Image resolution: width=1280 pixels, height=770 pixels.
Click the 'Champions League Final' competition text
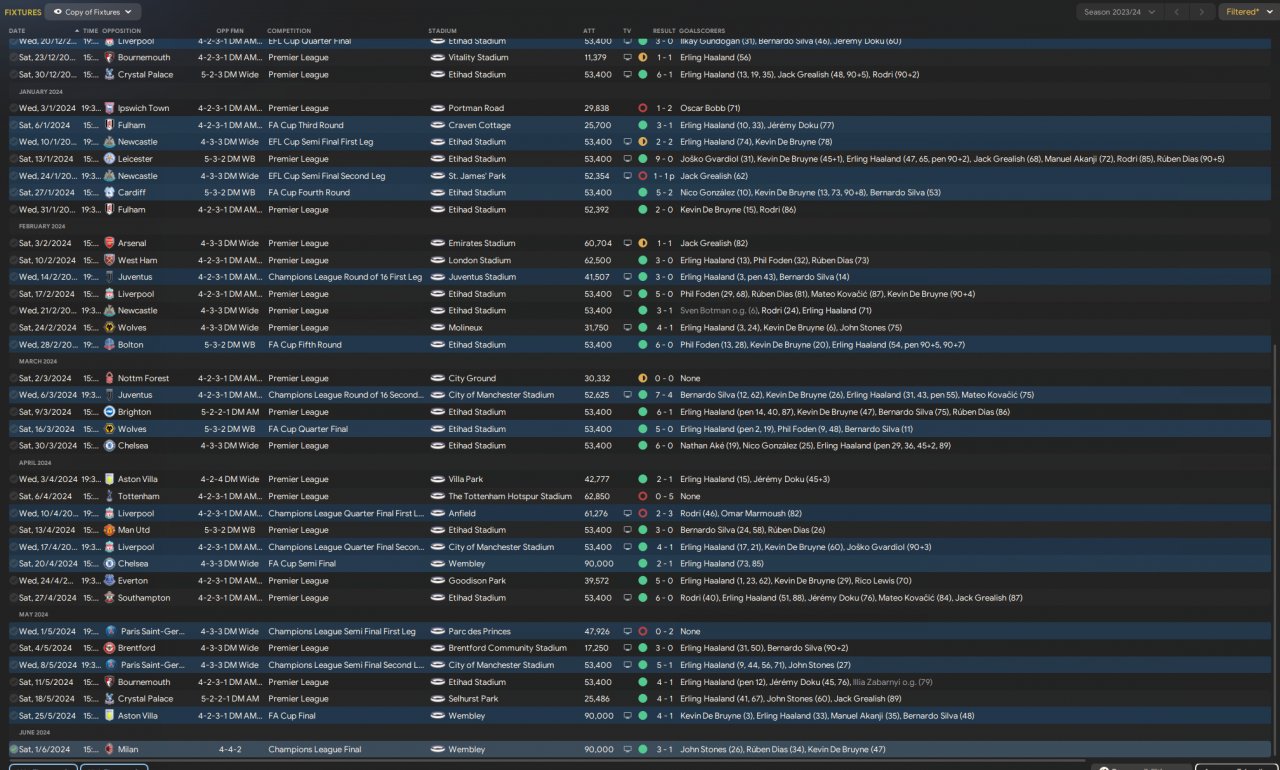pos(314,749)
